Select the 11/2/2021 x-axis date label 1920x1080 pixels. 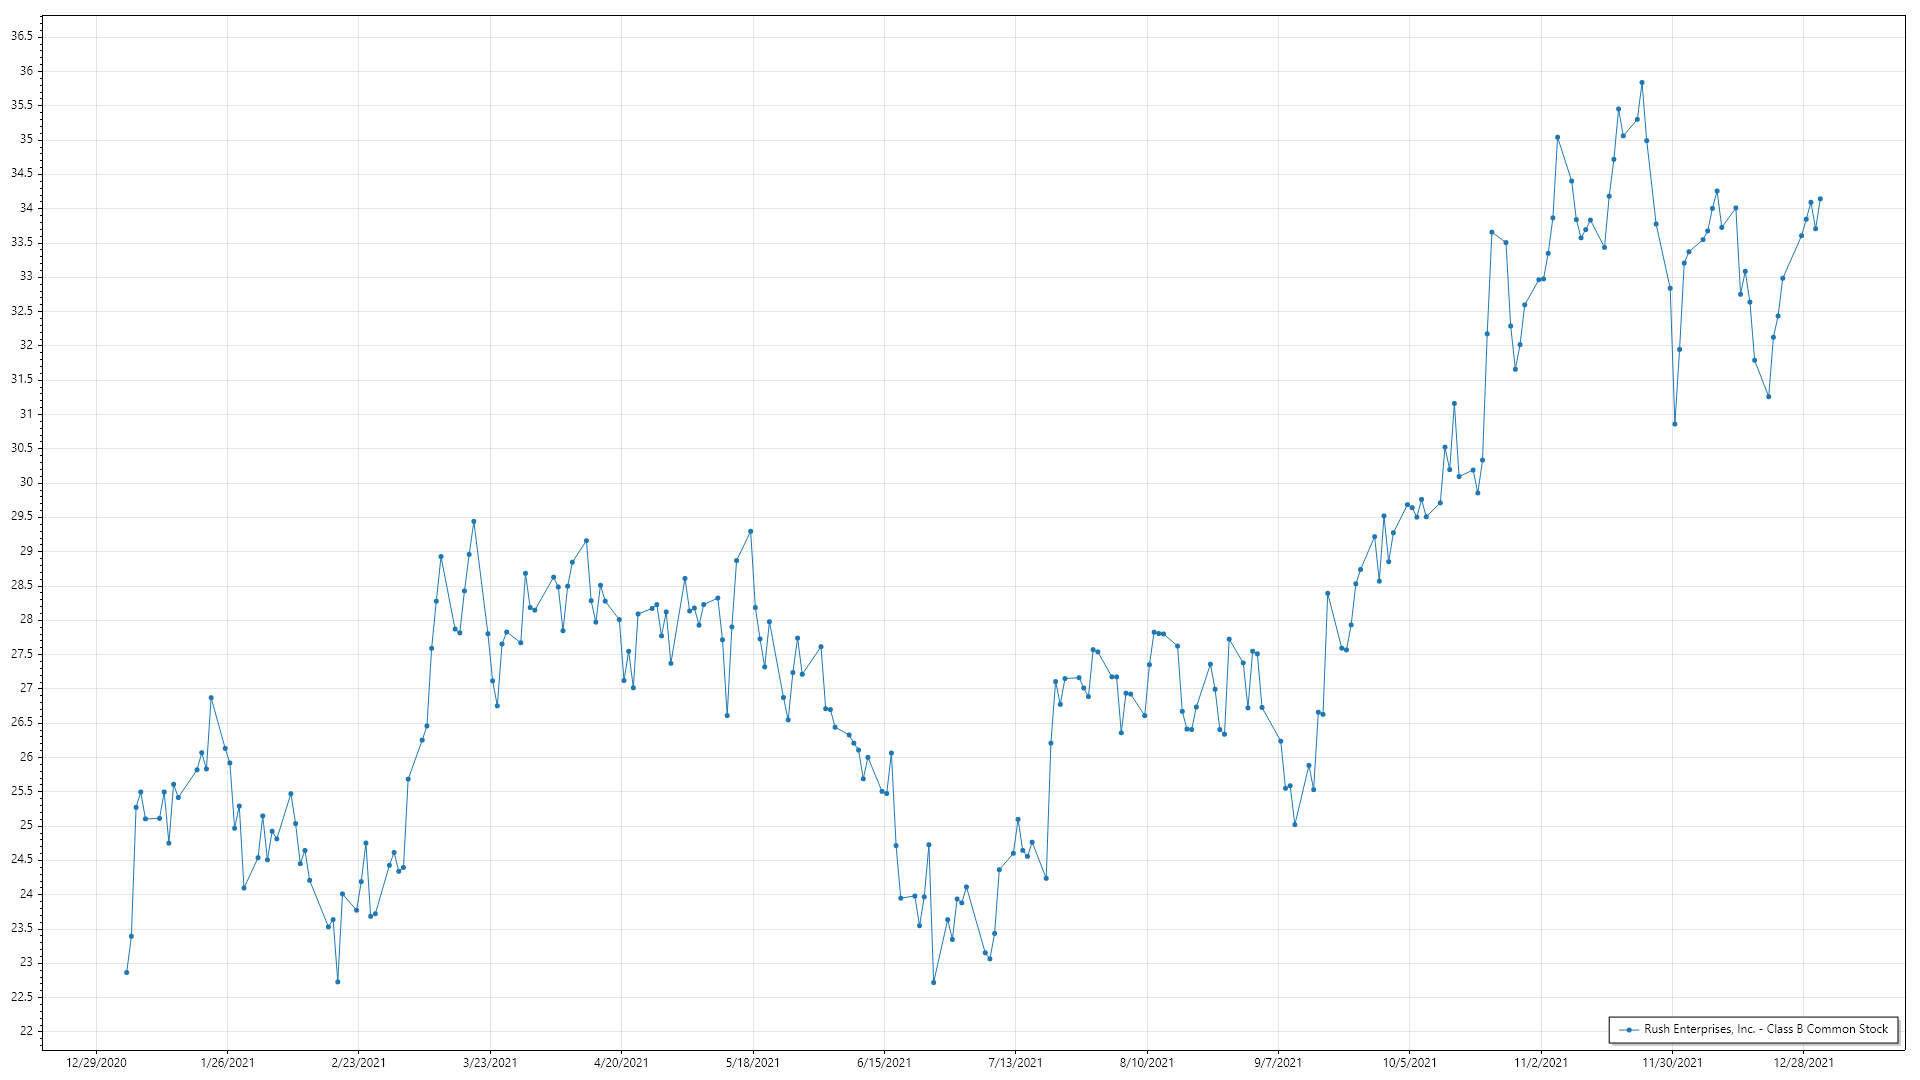[1541, 1062]
